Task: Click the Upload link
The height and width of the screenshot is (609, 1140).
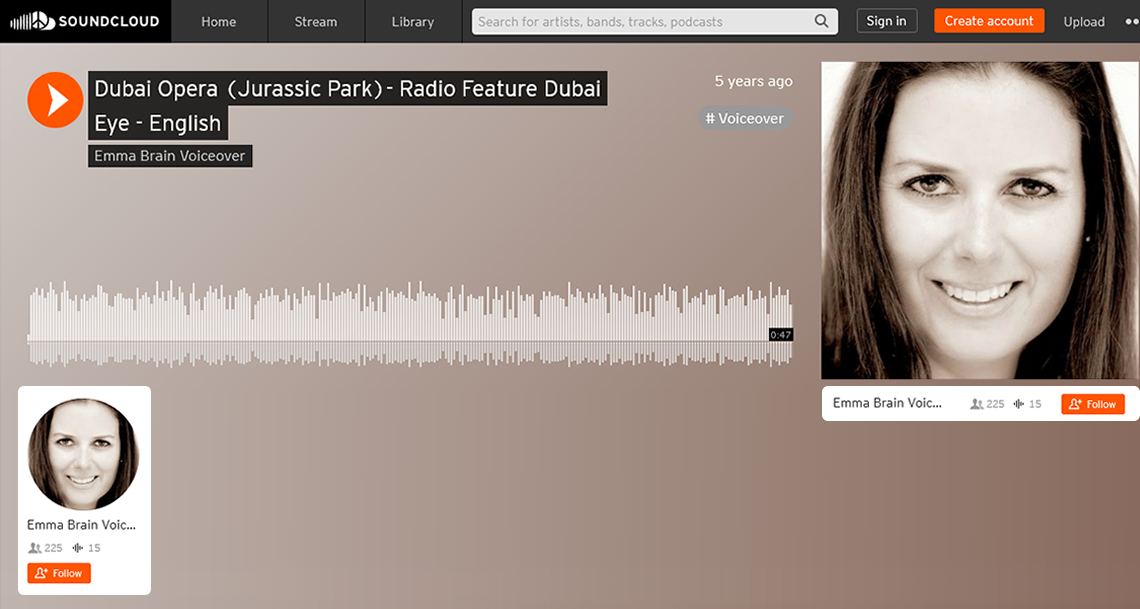Action: tap(1084, 22)
